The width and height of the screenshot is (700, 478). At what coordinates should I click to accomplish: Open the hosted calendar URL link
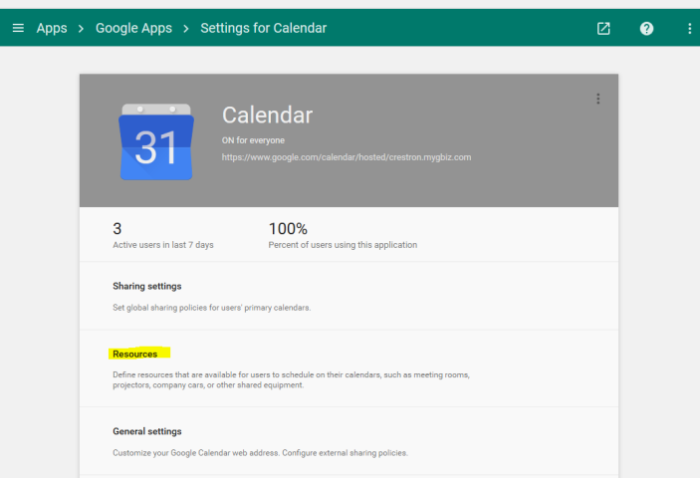pyautogui.click(x=346, y=157)
